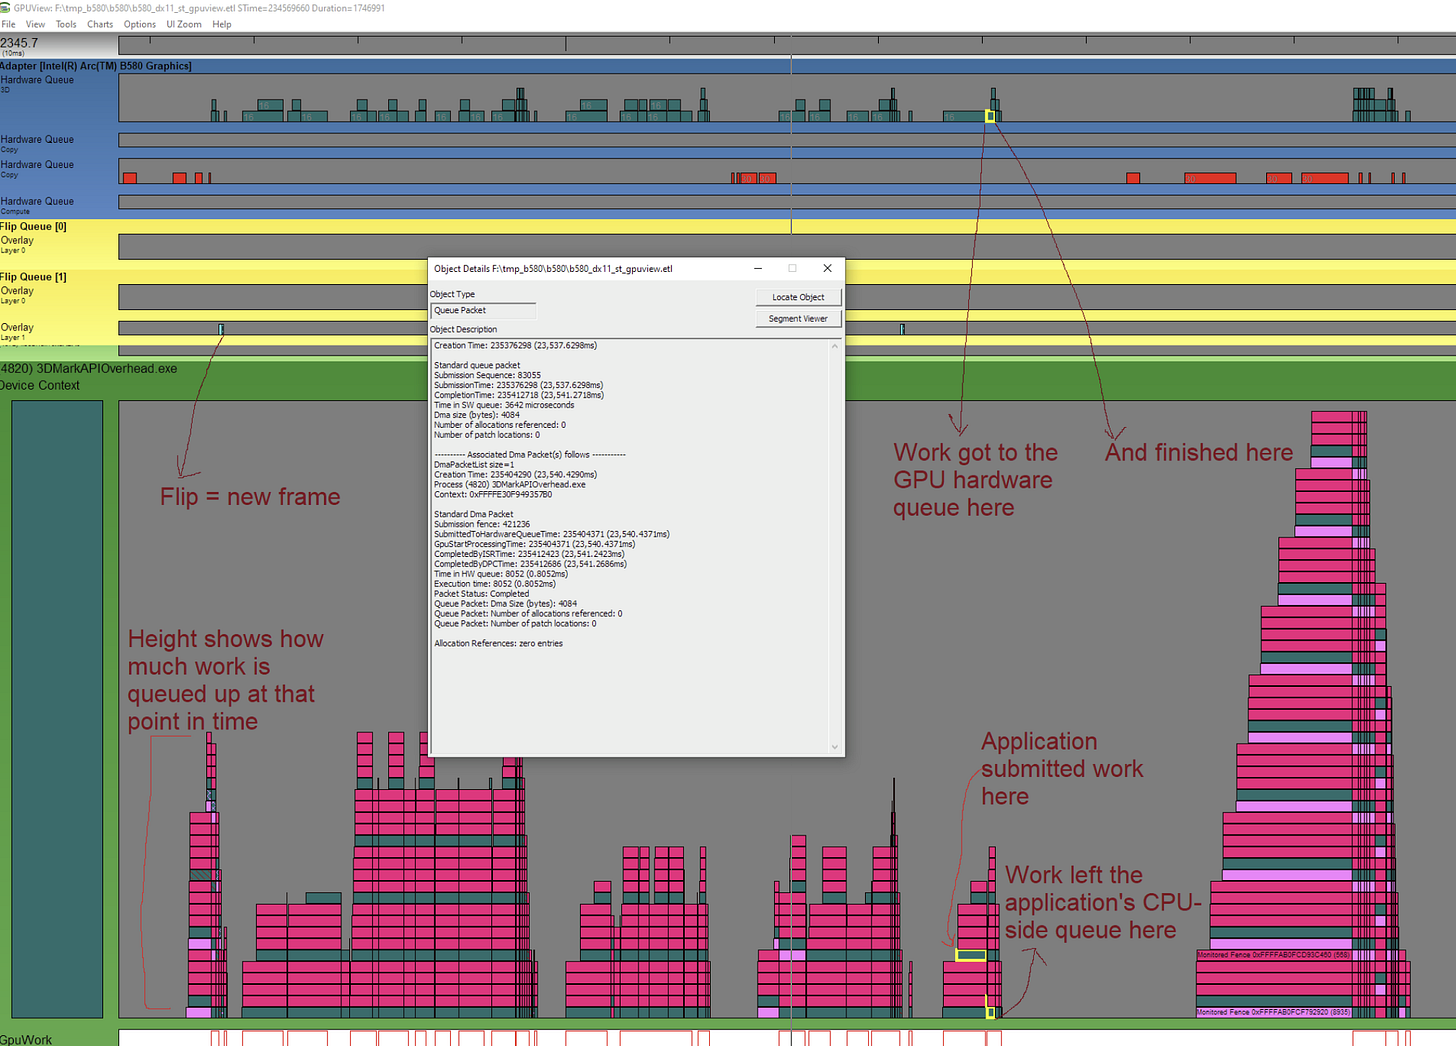Screen dimensions: 1456x1046
Task: Open the Segment Viewer
Action: pos(797,318)
